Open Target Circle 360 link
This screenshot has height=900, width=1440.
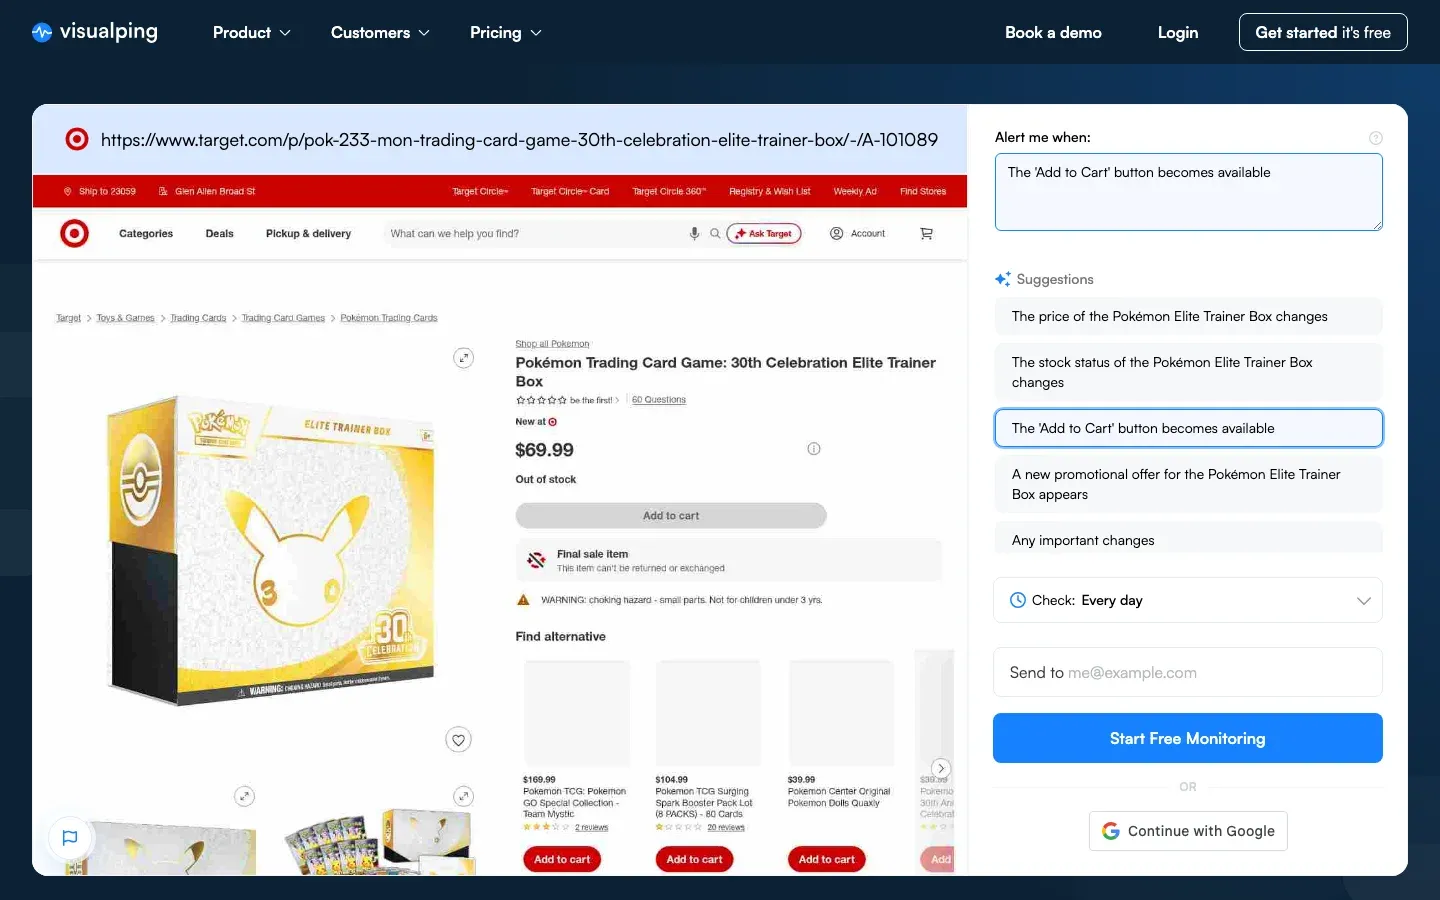[669, 191]
